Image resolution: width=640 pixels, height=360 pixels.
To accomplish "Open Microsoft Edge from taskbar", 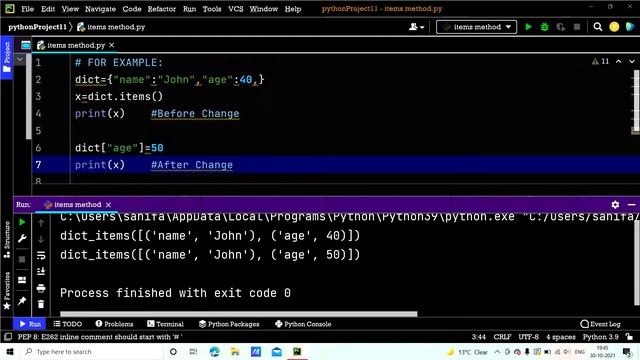I will [x=214, y=351].
